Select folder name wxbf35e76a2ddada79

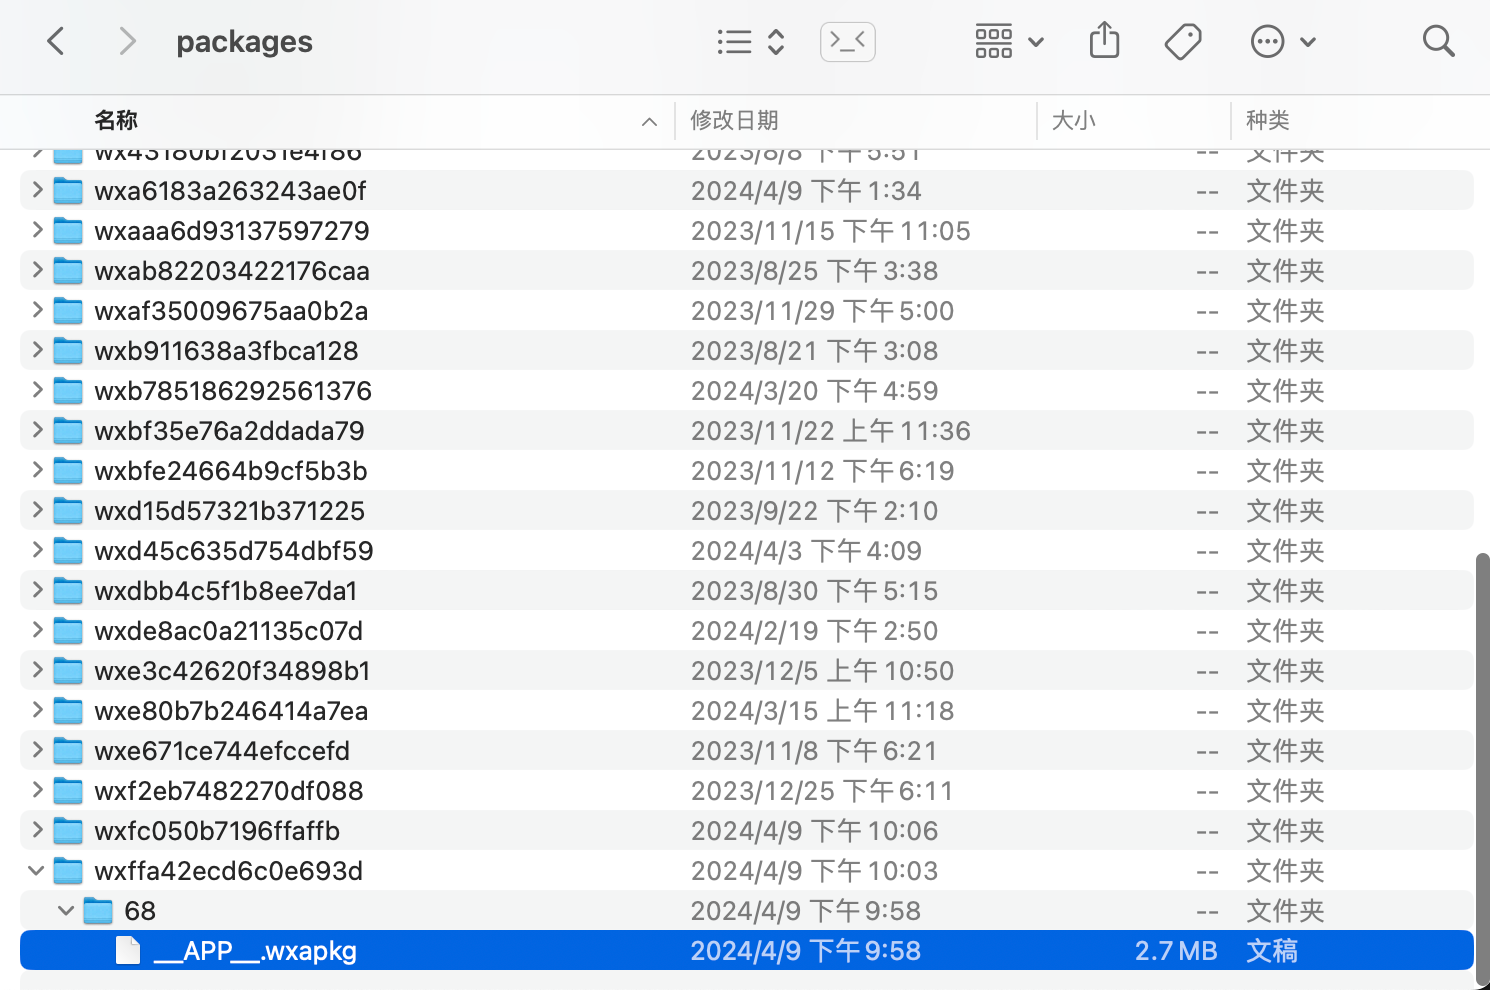(229, 431)
